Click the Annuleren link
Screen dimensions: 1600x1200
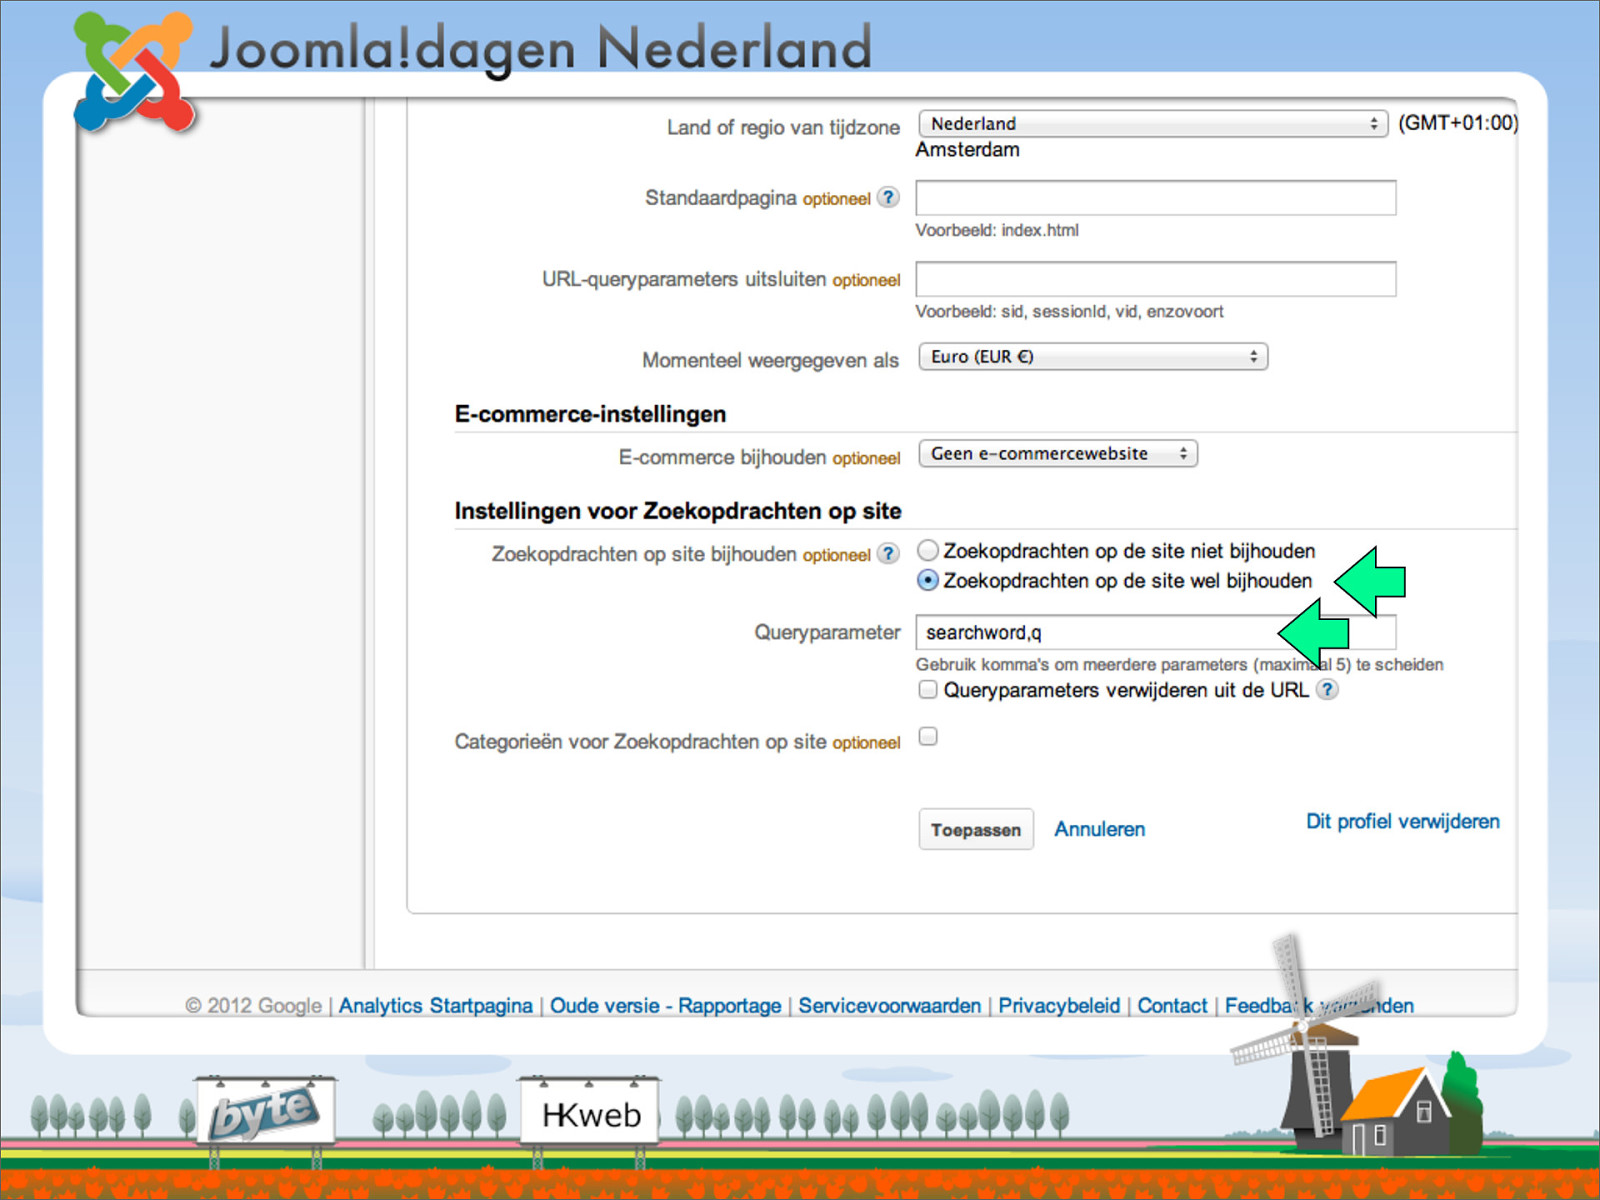(x=1100, y=829)
